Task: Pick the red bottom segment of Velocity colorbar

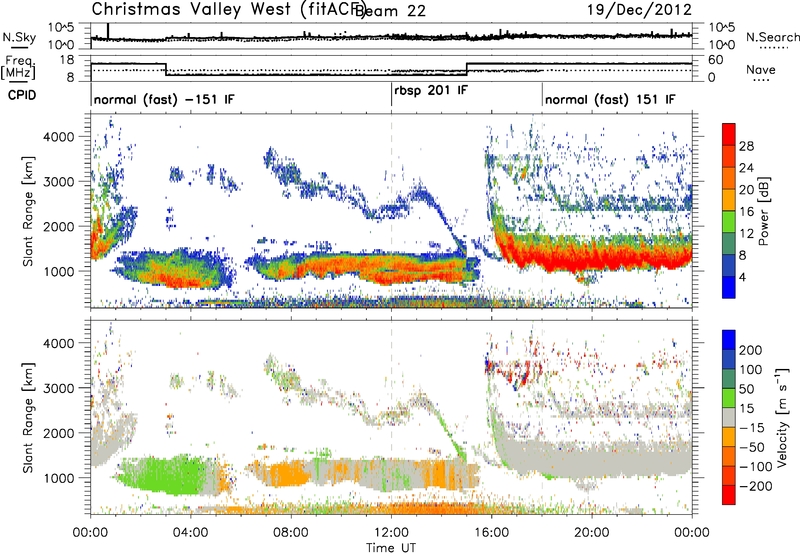Action: (x=729, y=495)
